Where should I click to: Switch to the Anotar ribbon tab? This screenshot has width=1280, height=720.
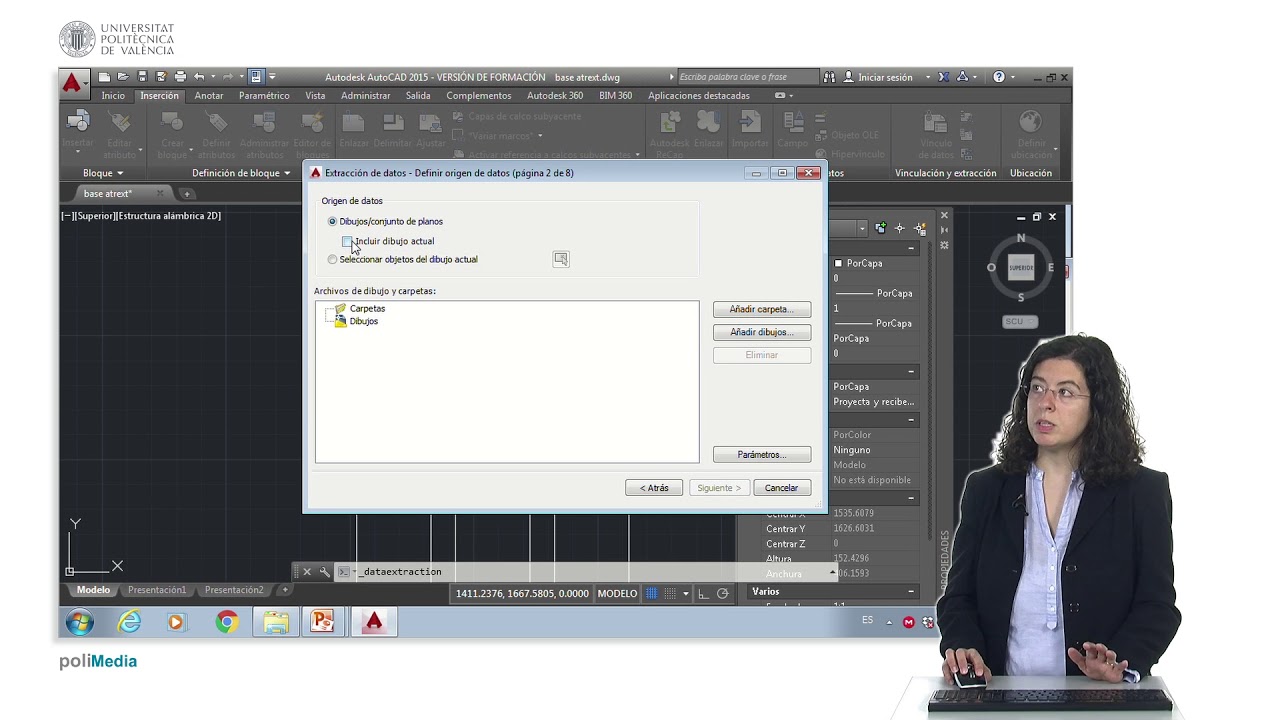(209, 96)
